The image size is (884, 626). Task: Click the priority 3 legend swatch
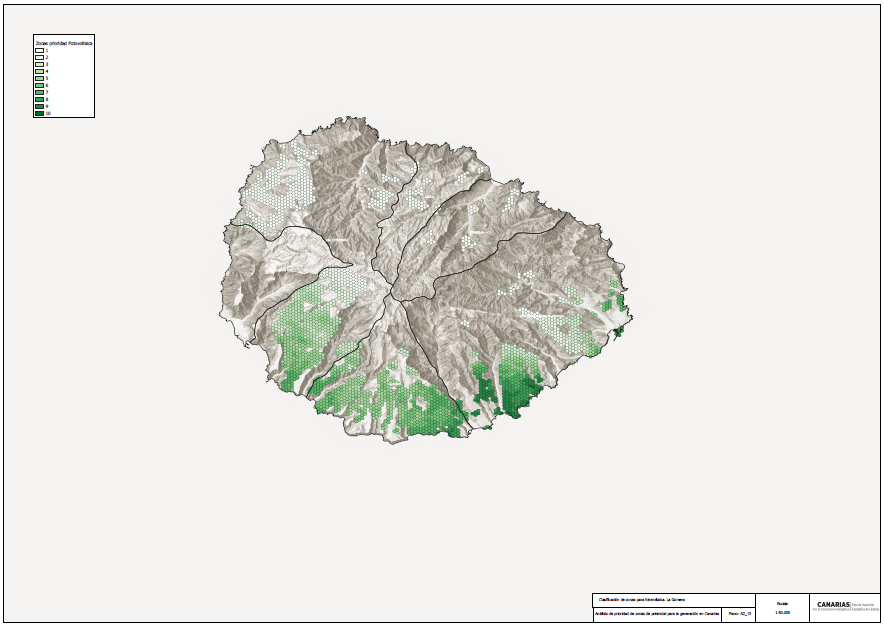[x=39, y=64]
